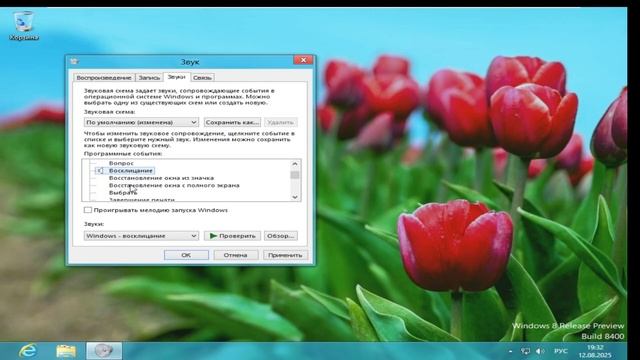The image size is (640, 360).
Task: Open the Recycle Bin desktop icon
Action: 23,26
